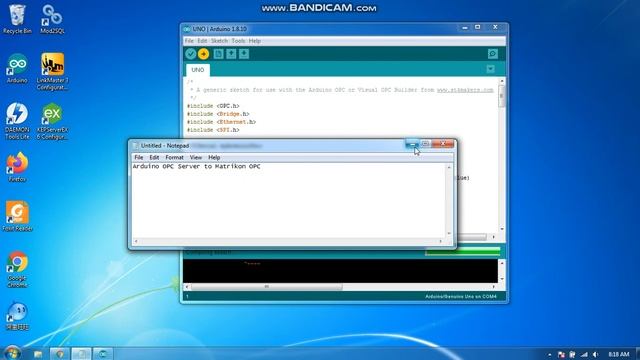Click the Action Center flag tray icon
This screenshot has width=640, height=360.
pyautogui.click(x=561, y=355)
